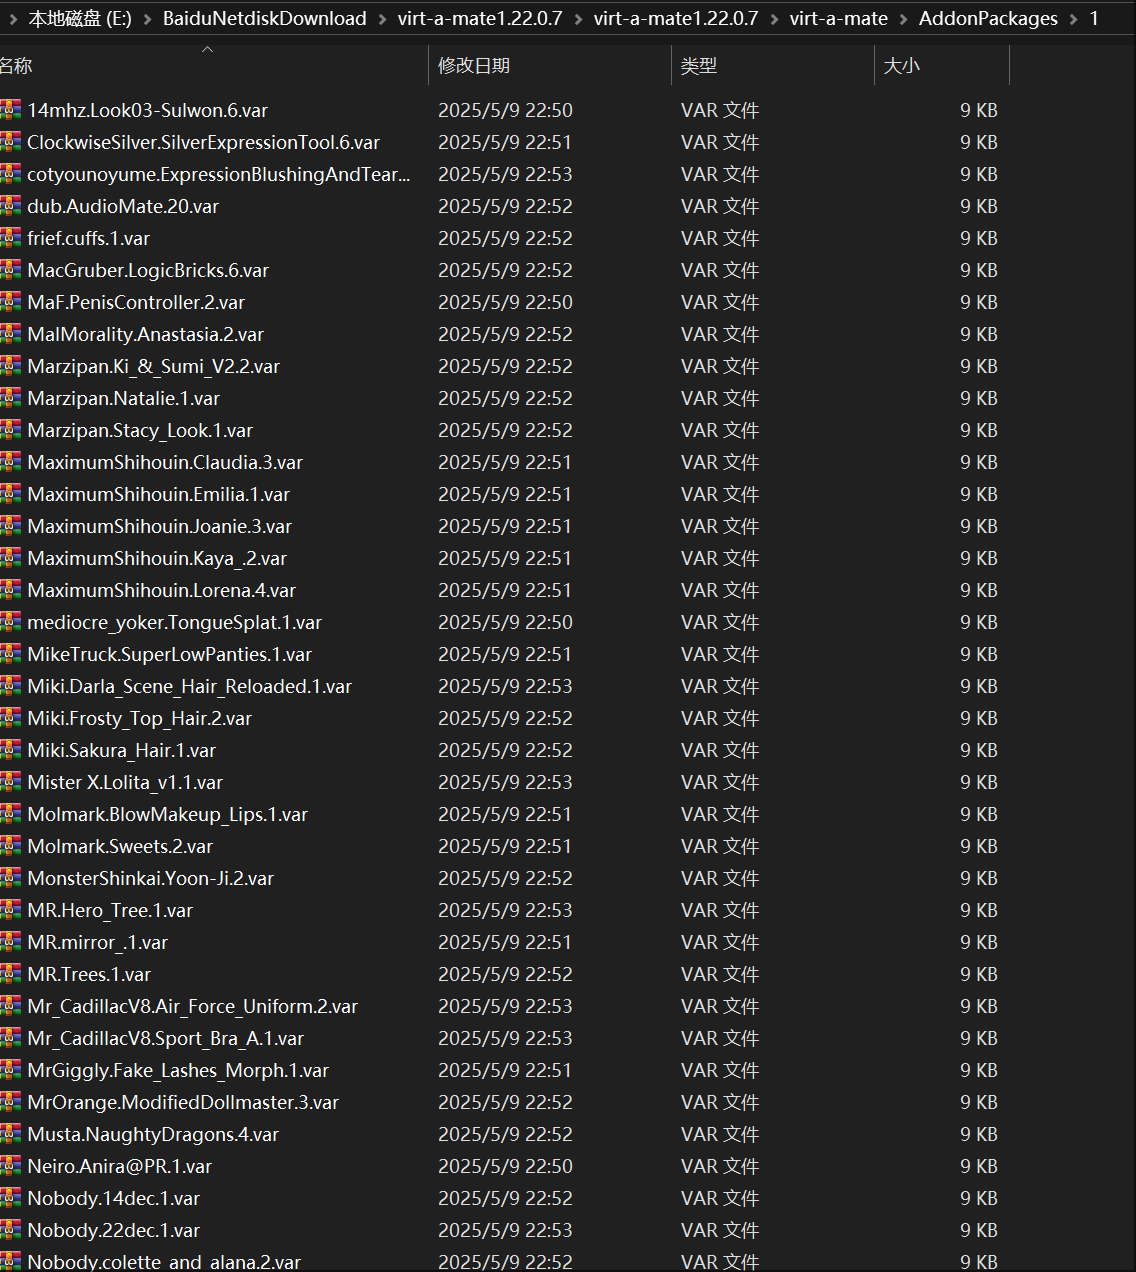Click the file icon of Marzipan.Natalie.1.var

[x=10, y=398]
